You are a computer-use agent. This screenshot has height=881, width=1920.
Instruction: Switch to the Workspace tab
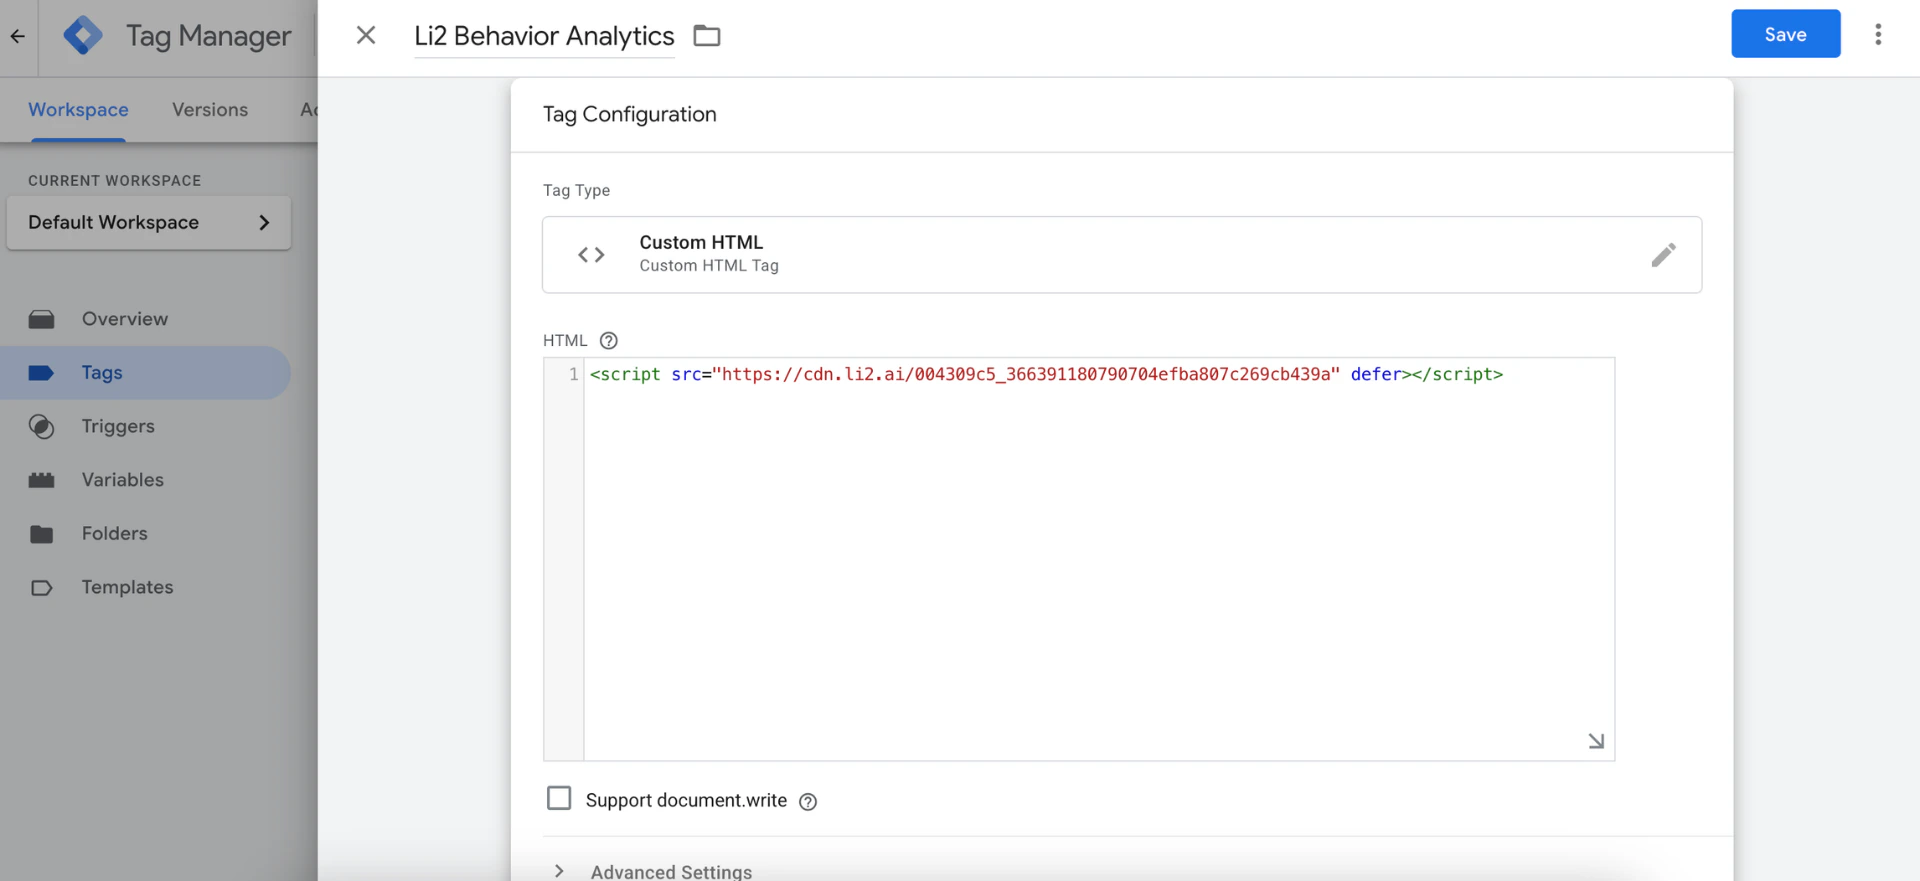point(78,110)
